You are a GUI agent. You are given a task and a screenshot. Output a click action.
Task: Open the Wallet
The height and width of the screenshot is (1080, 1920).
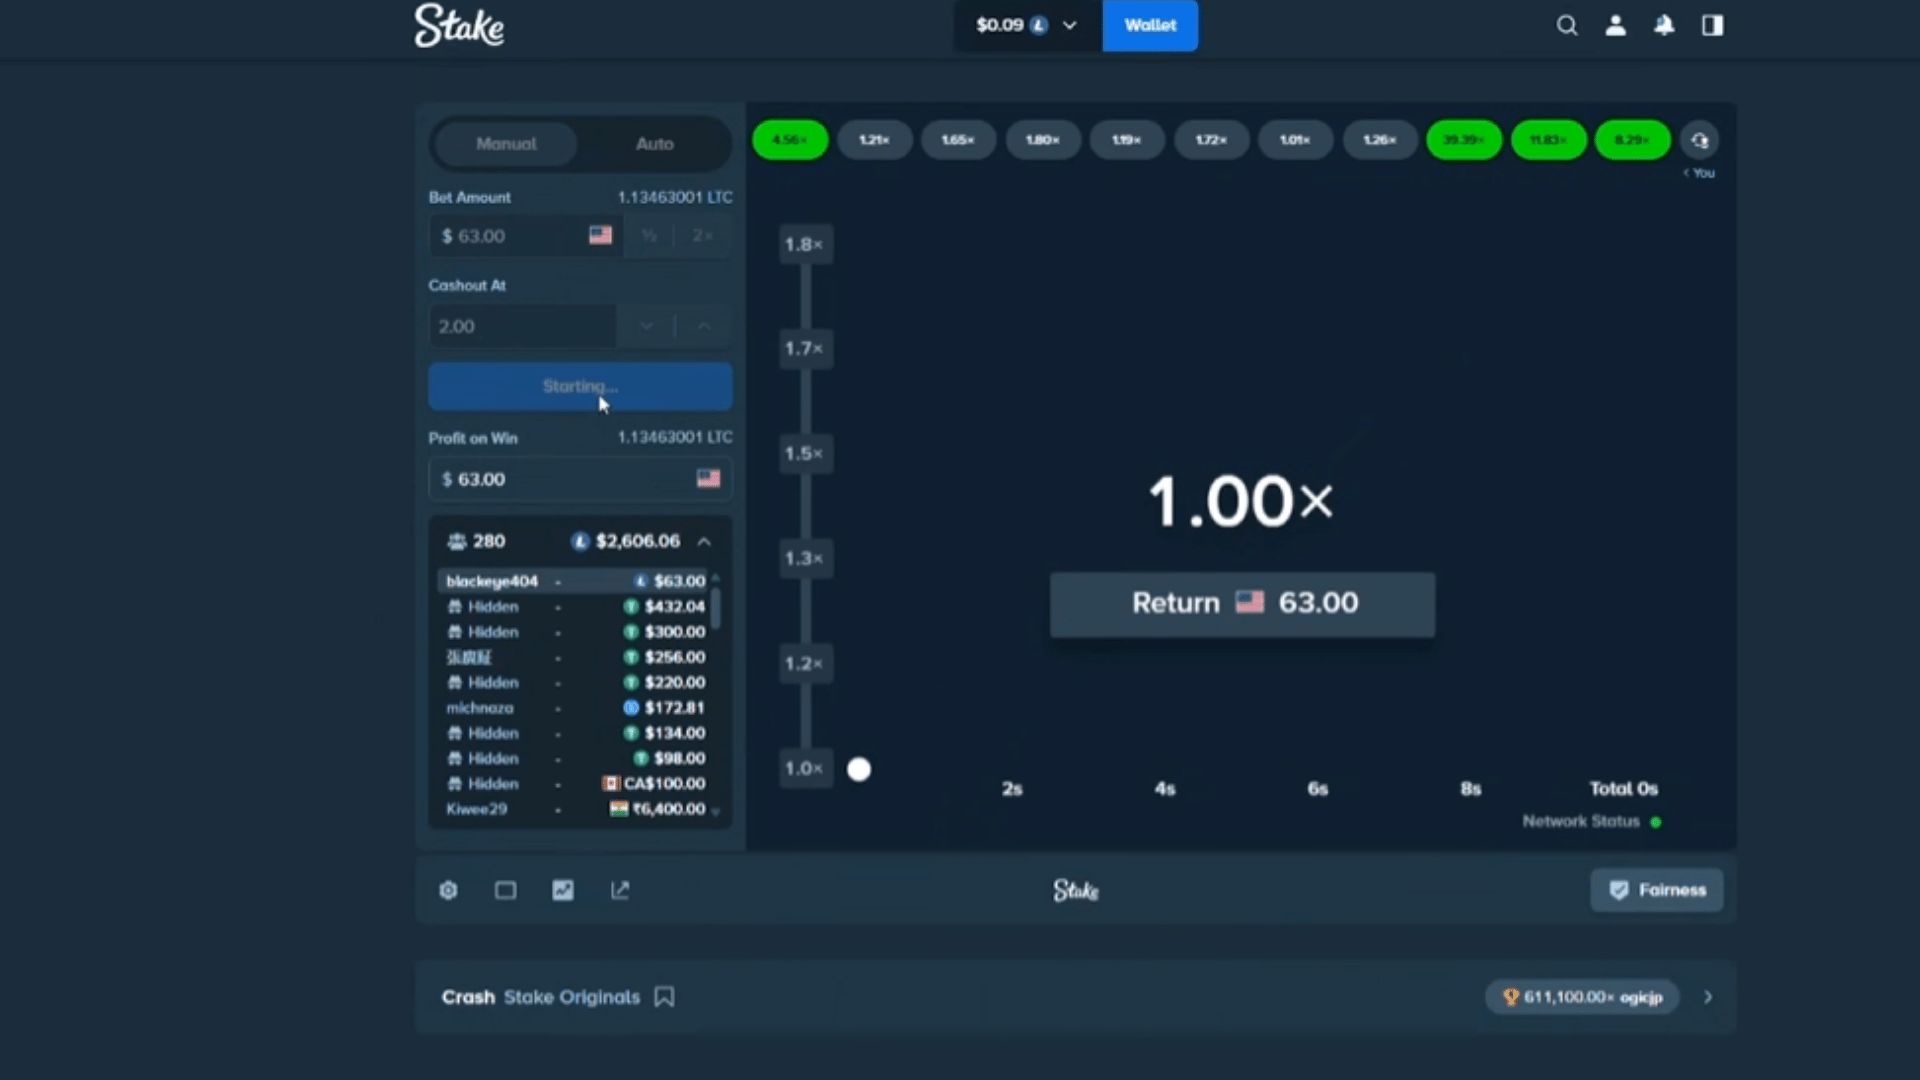pyautogui.click(x=1149, y=25)
